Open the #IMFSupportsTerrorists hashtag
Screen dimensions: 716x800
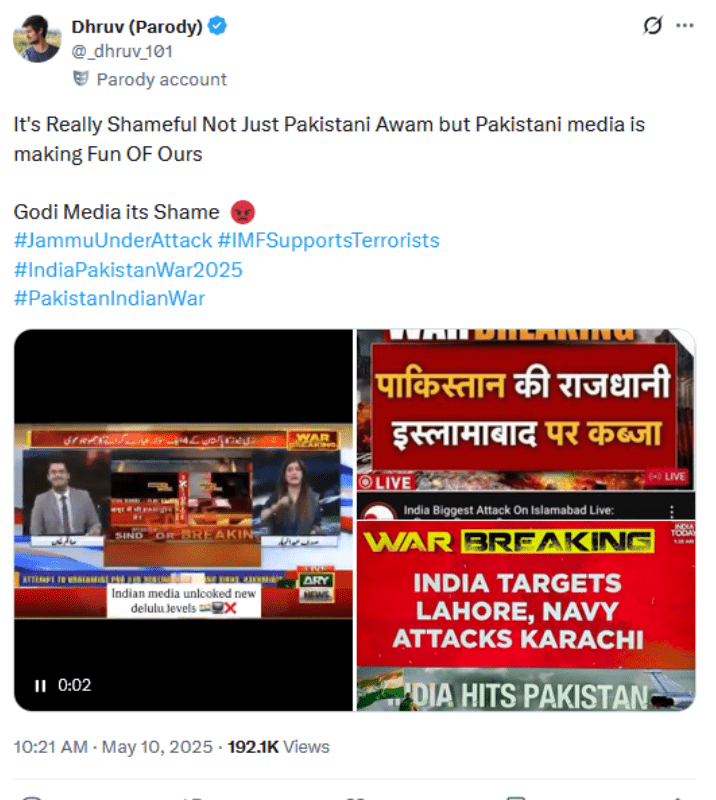329,240
